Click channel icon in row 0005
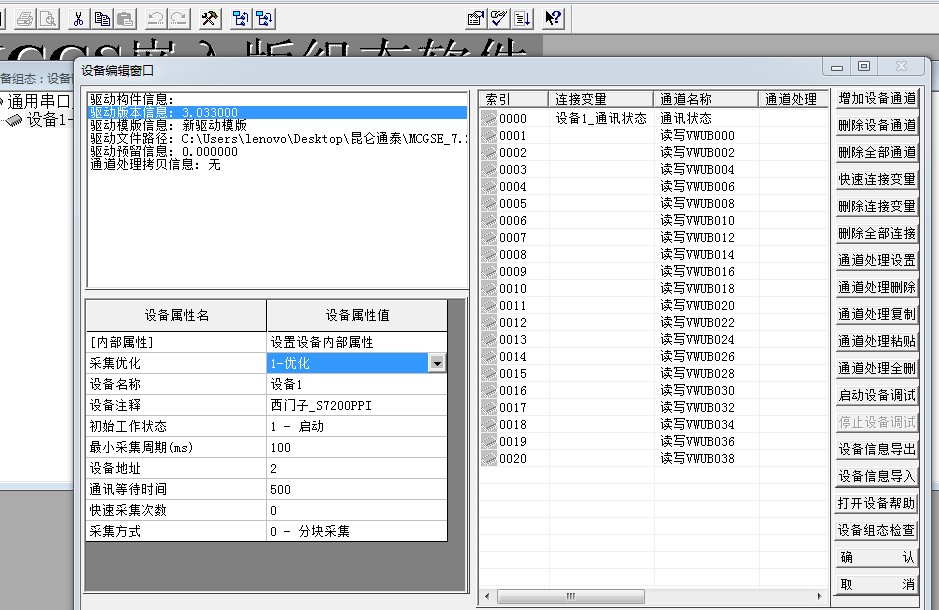 click(489, 204)
